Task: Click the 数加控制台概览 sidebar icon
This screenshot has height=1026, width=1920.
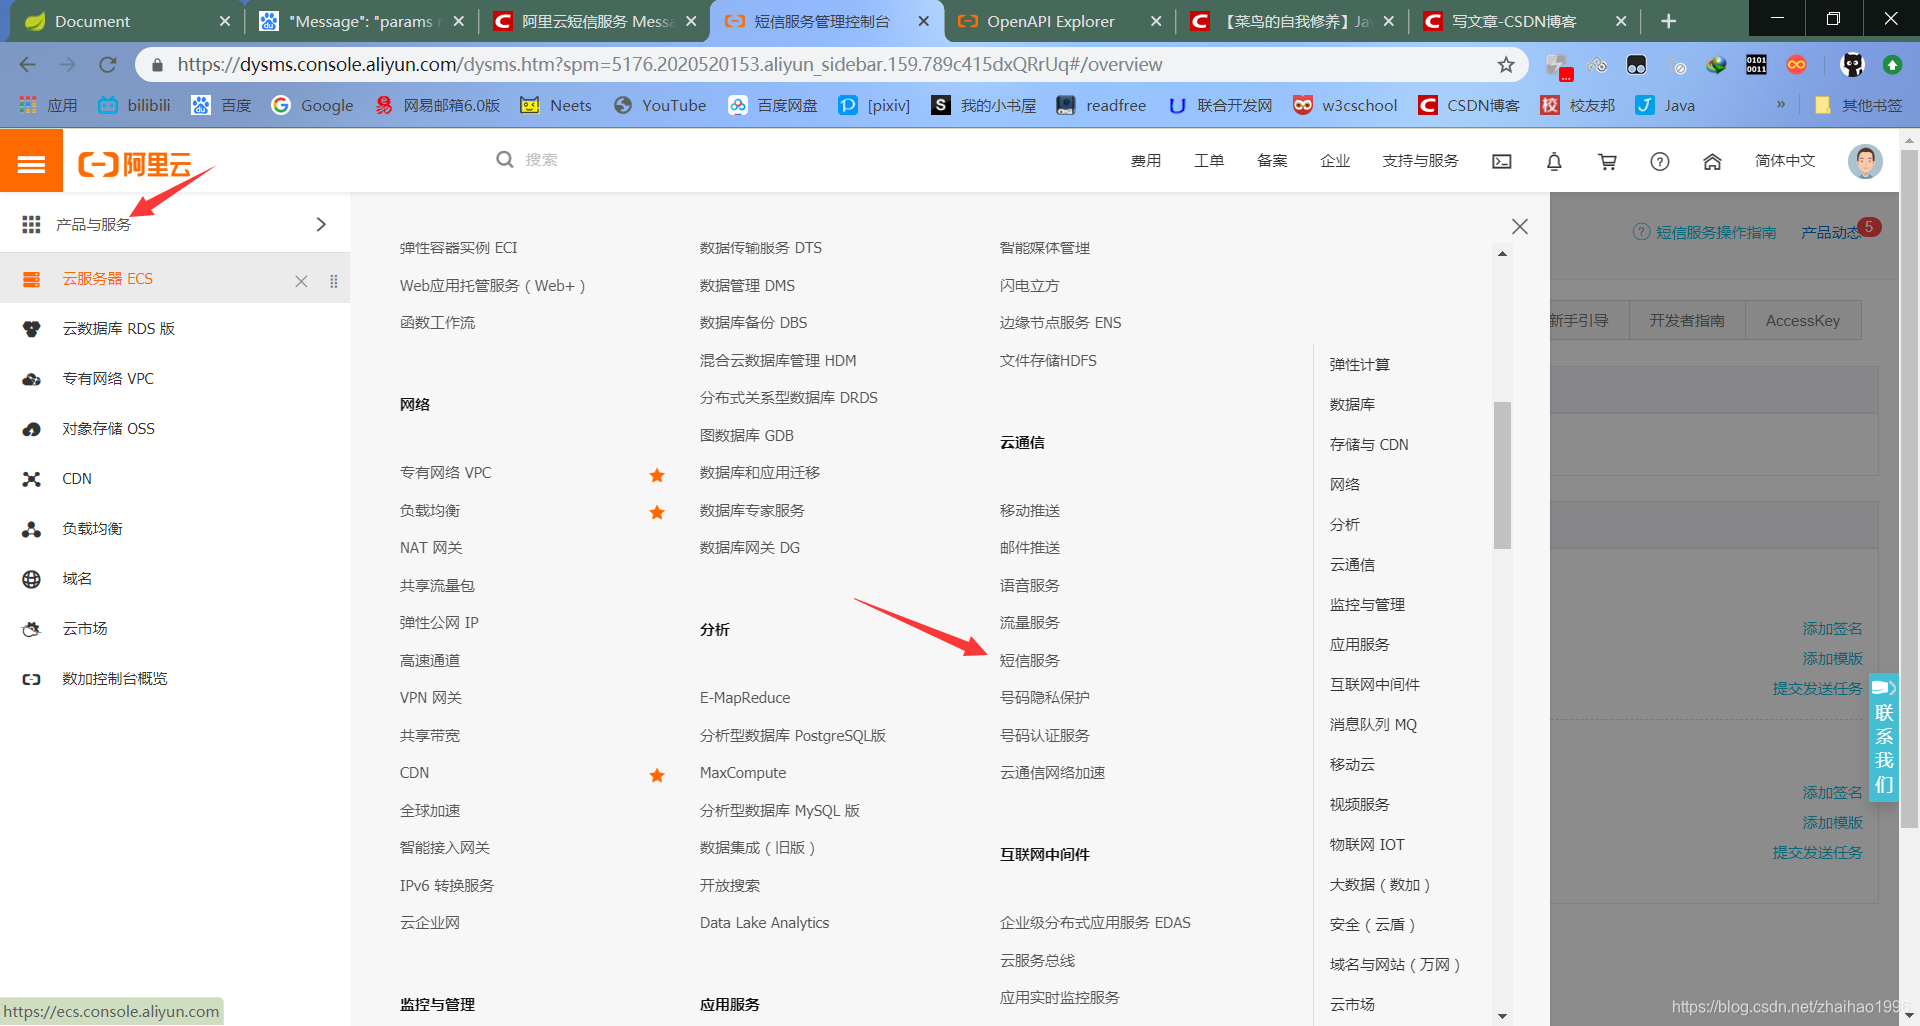Action: [x=32, y=679]
